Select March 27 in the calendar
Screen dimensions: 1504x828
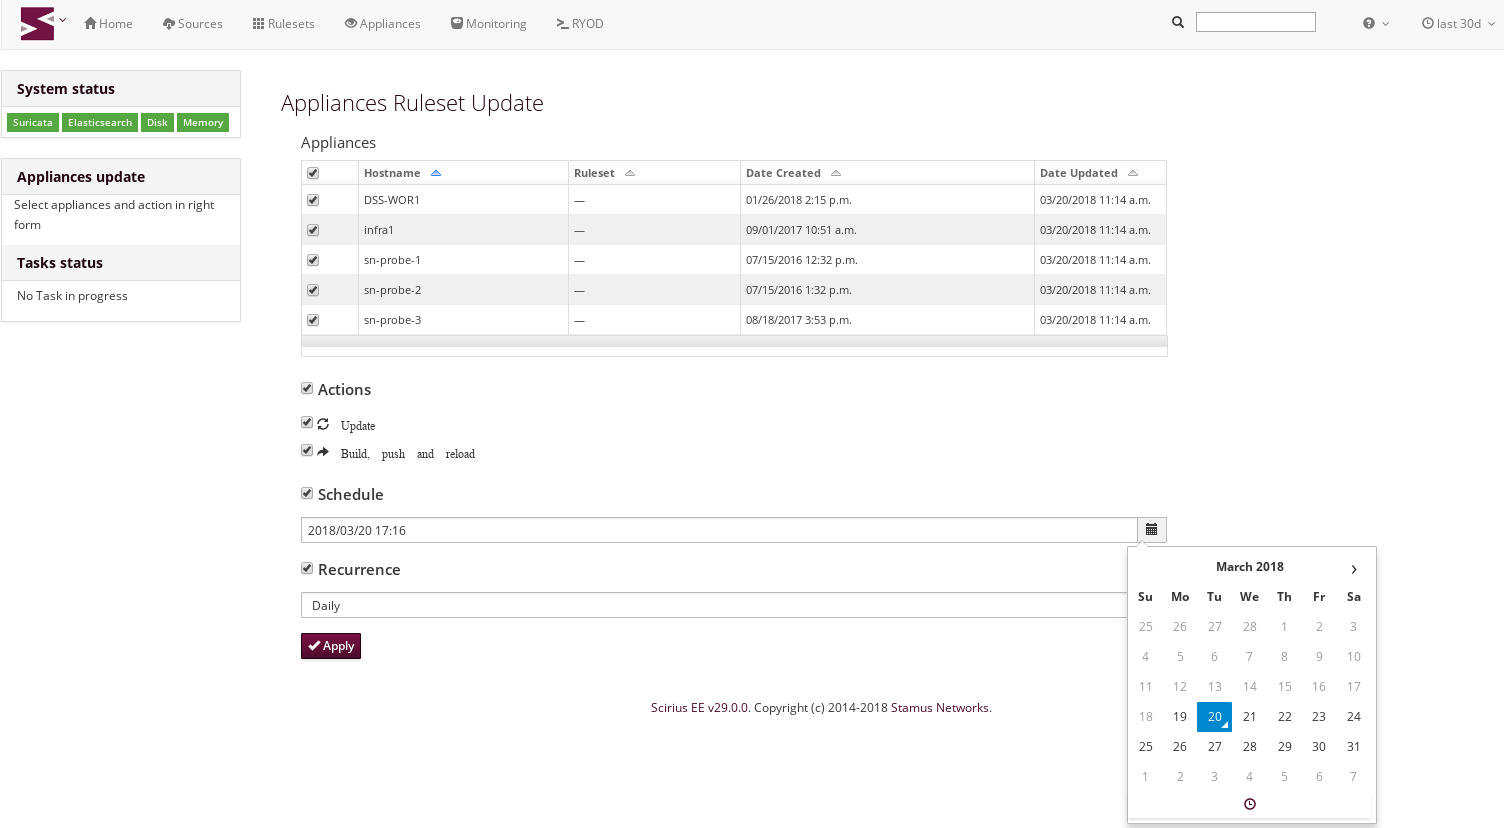(1215, 747)
